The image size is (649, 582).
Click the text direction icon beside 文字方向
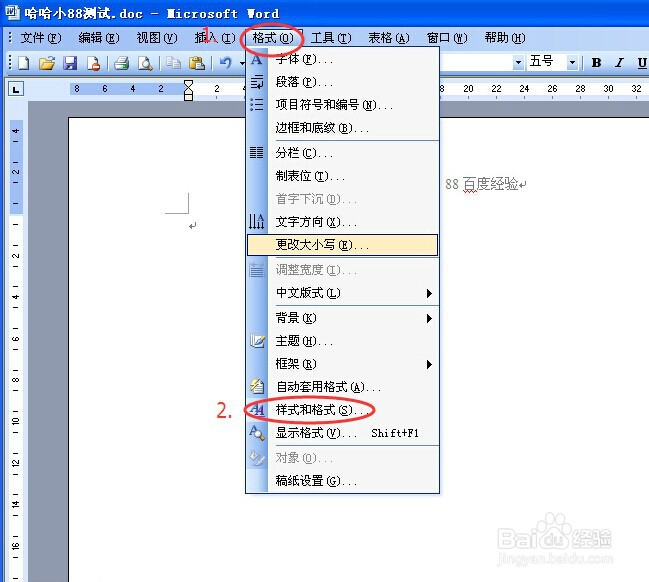tap(257, 221)
